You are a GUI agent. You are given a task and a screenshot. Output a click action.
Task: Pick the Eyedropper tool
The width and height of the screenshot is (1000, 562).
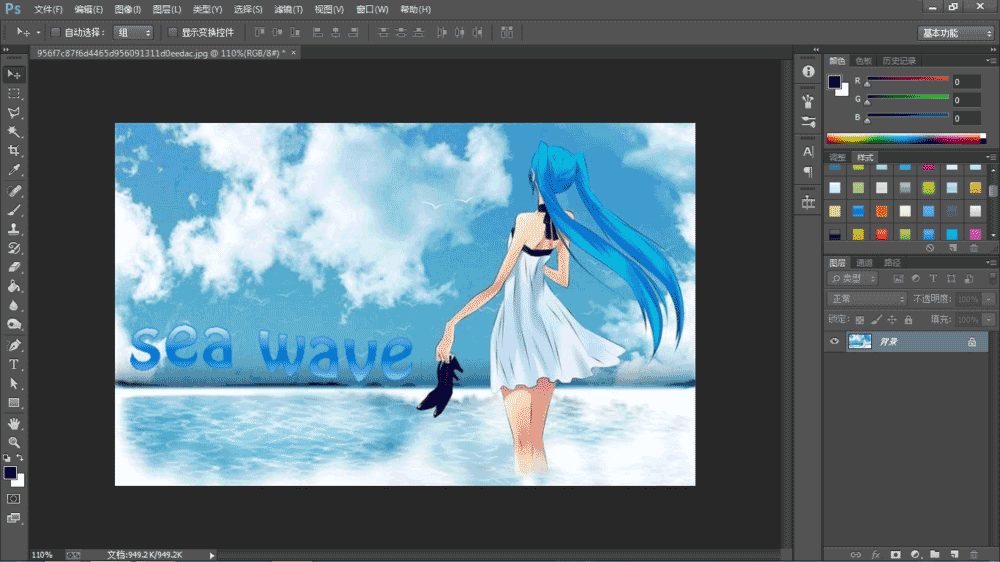(14, 171)
